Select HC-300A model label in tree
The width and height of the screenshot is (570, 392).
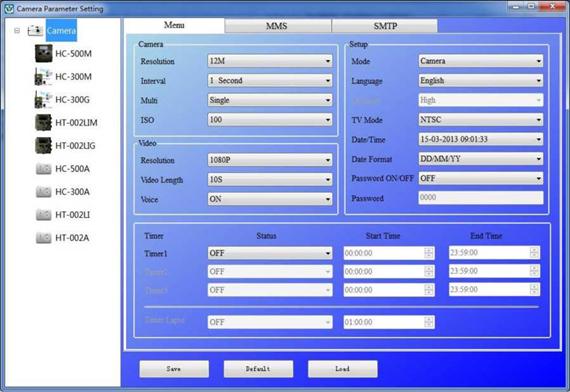coord(72,192)
